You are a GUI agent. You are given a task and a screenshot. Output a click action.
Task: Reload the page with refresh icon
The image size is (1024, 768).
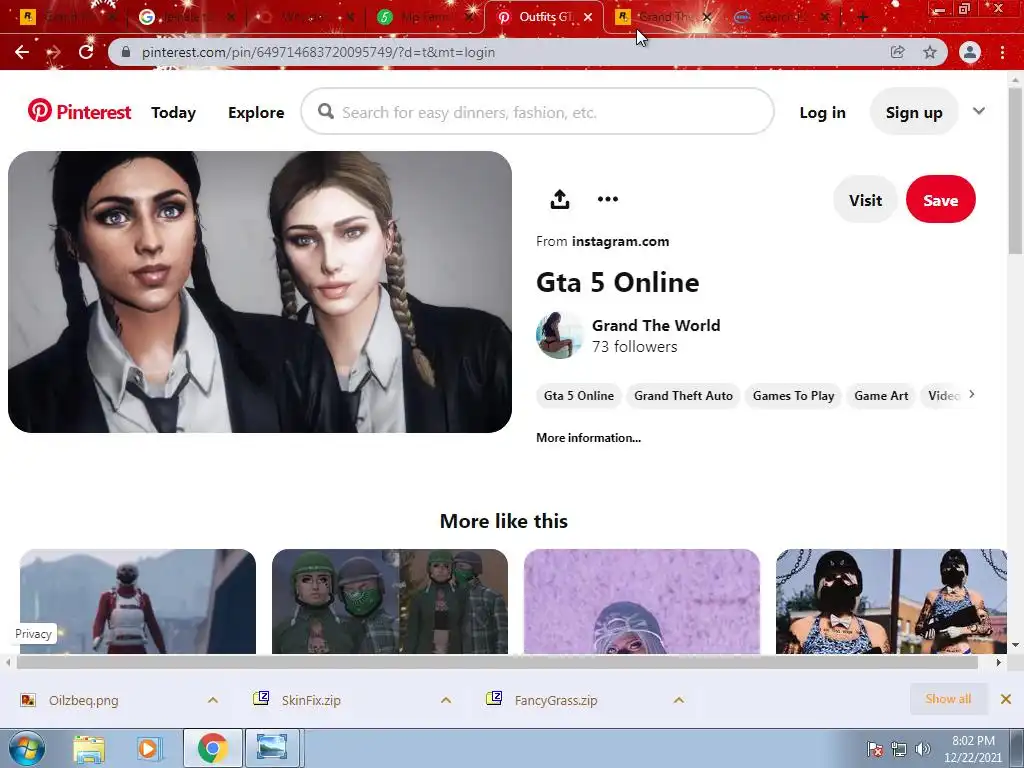[86, 52]
